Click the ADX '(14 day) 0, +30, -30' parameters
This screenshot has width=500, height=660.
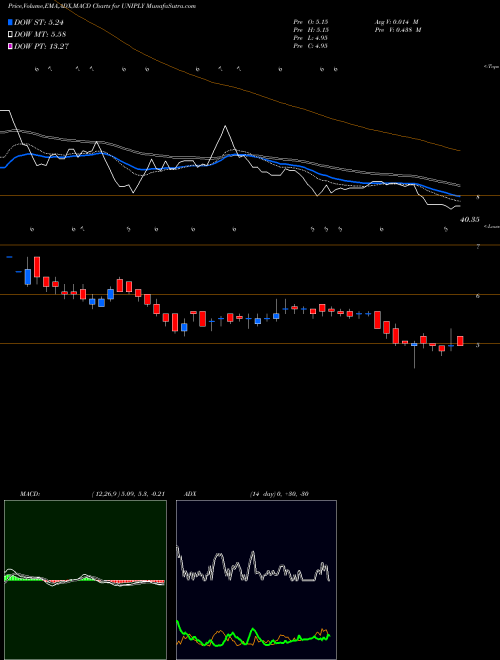pyautogui.click(x=279, y=494)
